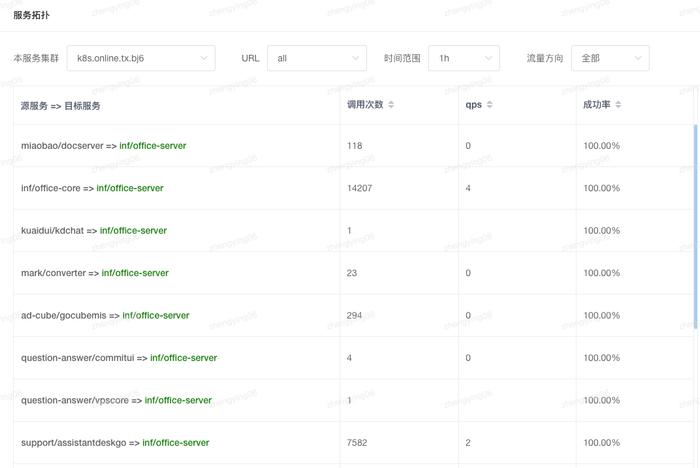Select the question-answer/vpscore source text
Image resolution: width=700 pixels, height=468 pixels.
point(75,400)
